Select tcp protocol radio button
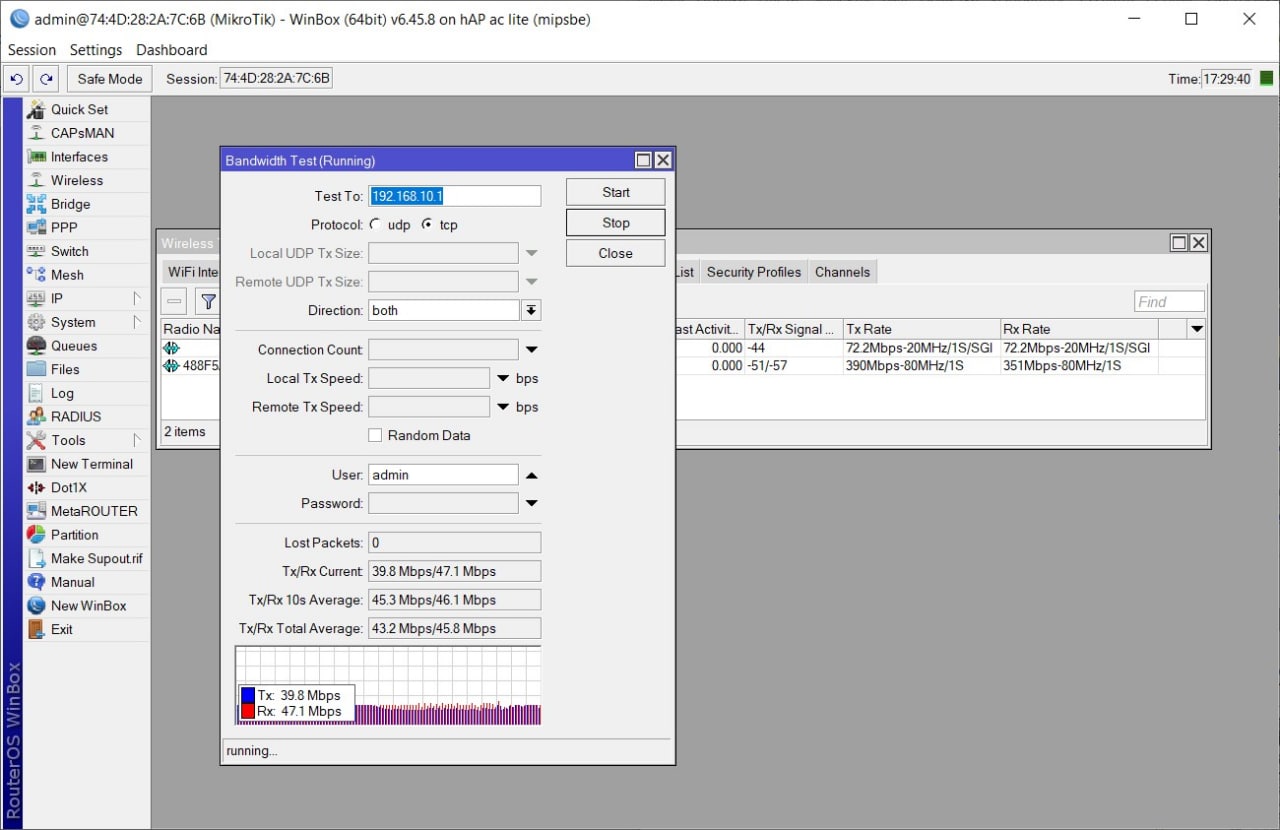 (x=427, y=225)
